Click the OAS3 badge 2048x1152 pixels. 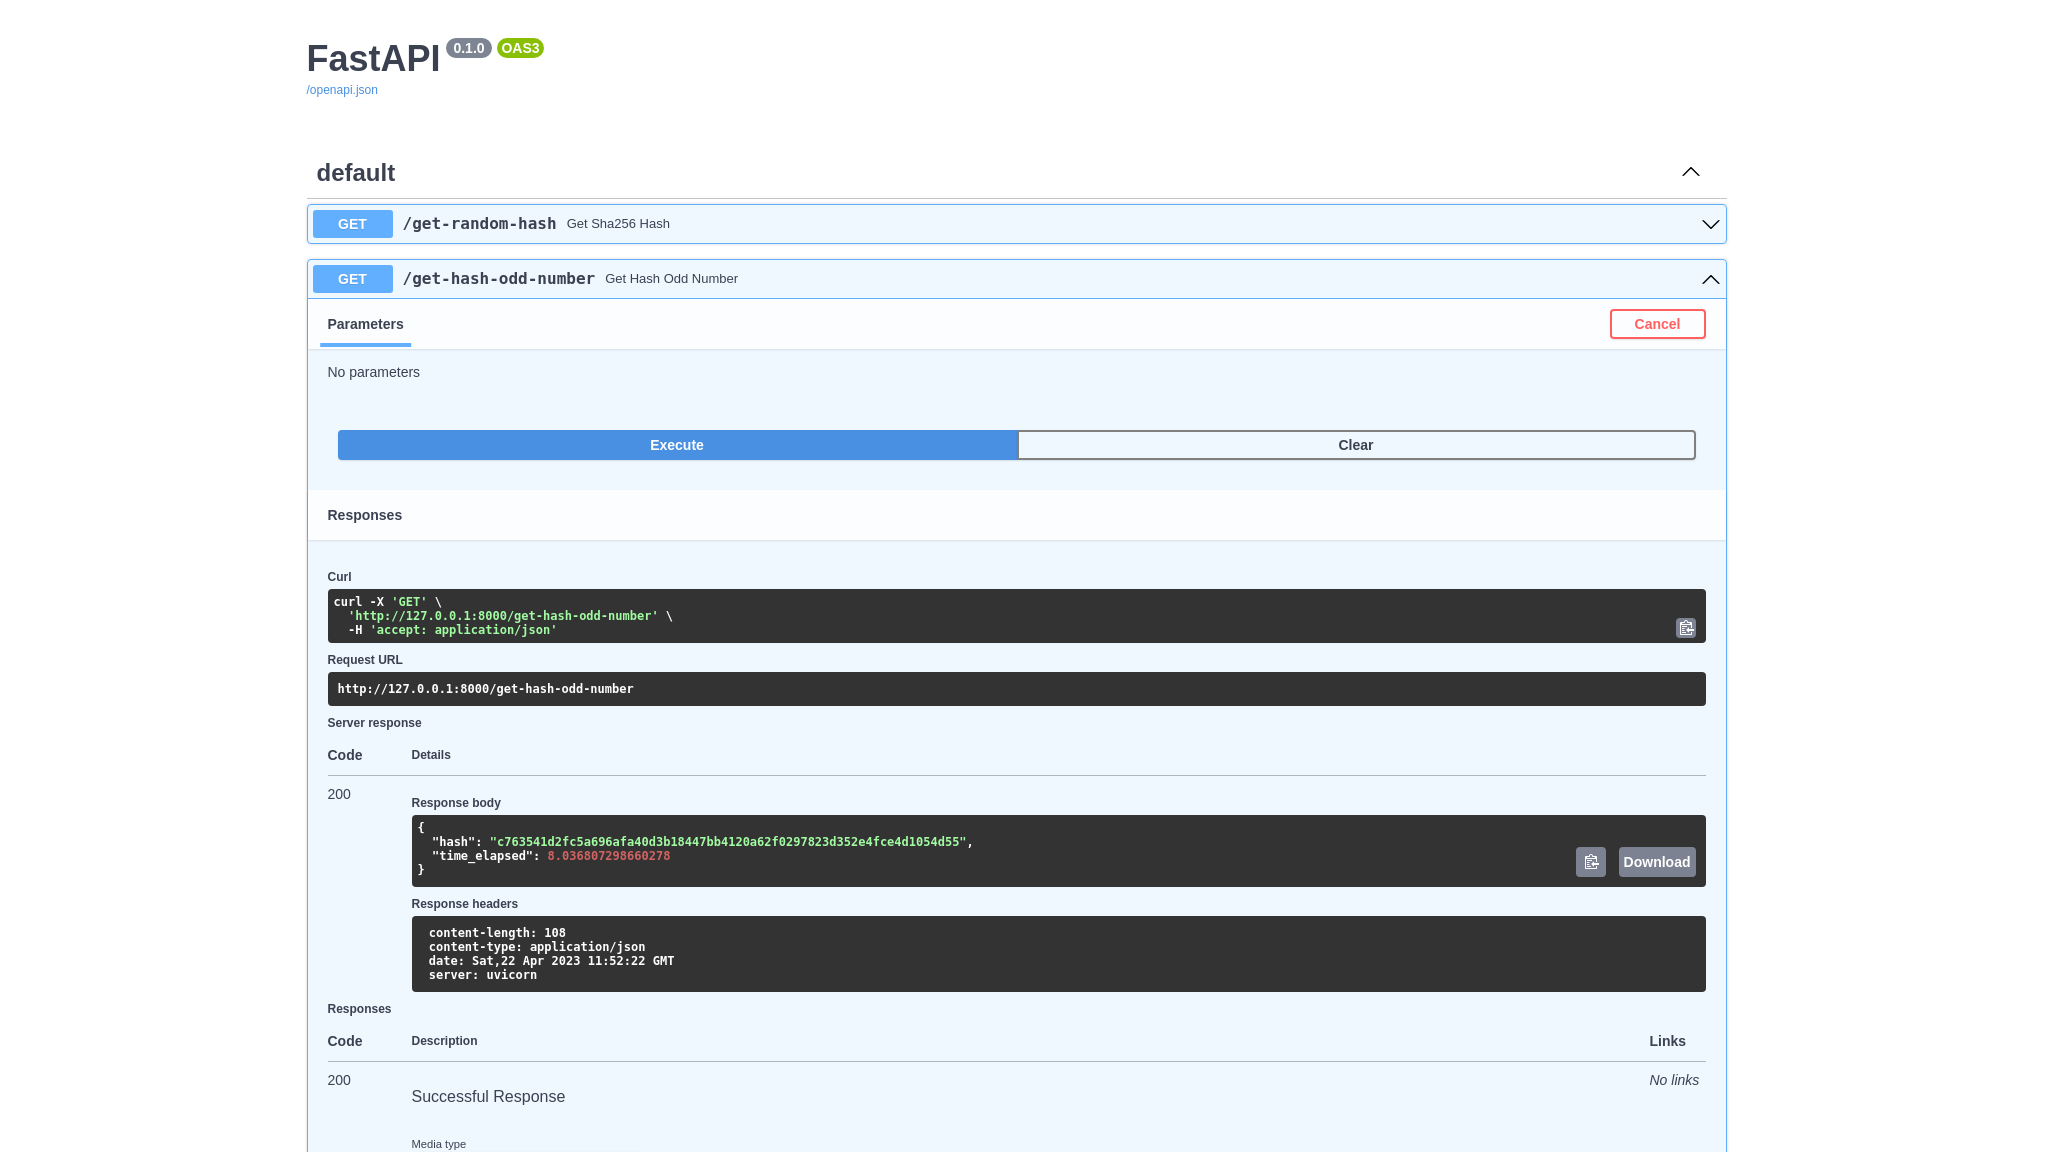(x=520, y=48)
